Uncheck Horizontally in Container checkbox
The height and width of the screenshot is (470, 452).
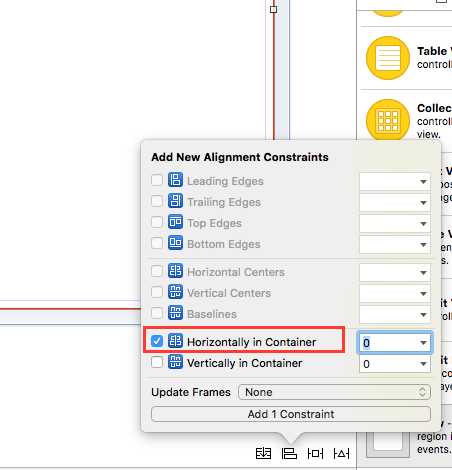pos(157,341)
